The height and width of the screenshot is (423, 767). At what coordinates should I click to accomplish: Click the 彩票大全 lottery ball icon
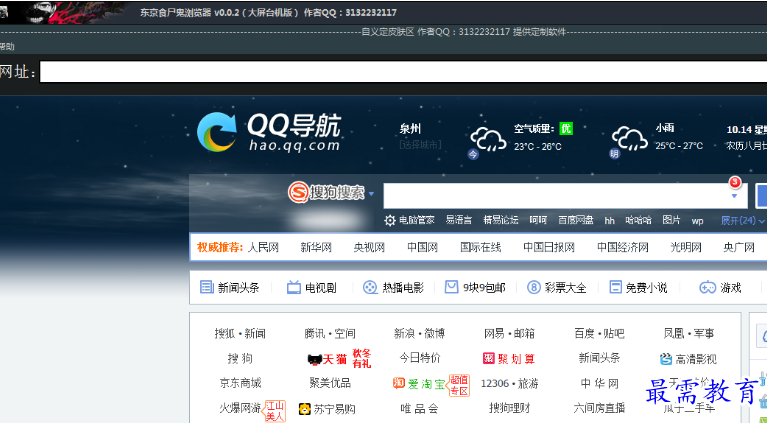tap(534, 287)
